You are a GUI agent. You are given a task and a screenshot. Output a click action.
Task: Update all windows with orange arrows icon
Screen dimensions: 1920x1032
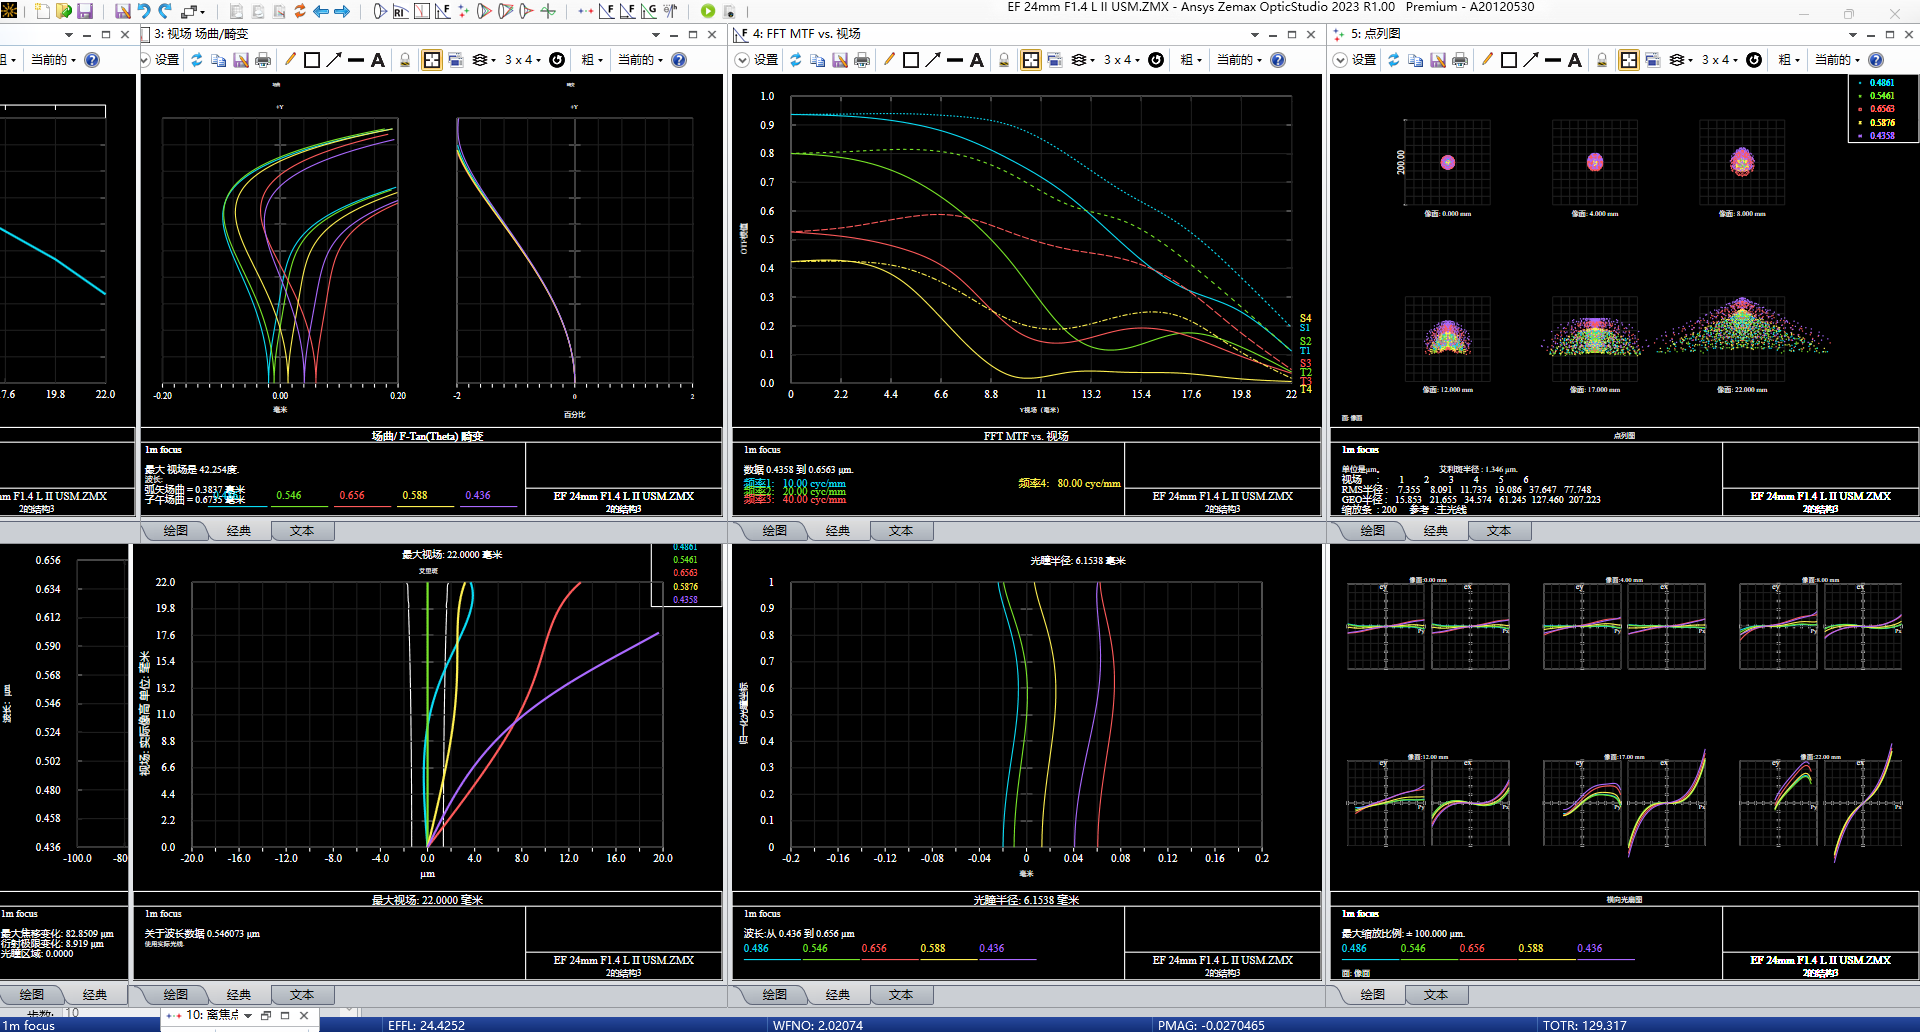(x=300, y=11)
